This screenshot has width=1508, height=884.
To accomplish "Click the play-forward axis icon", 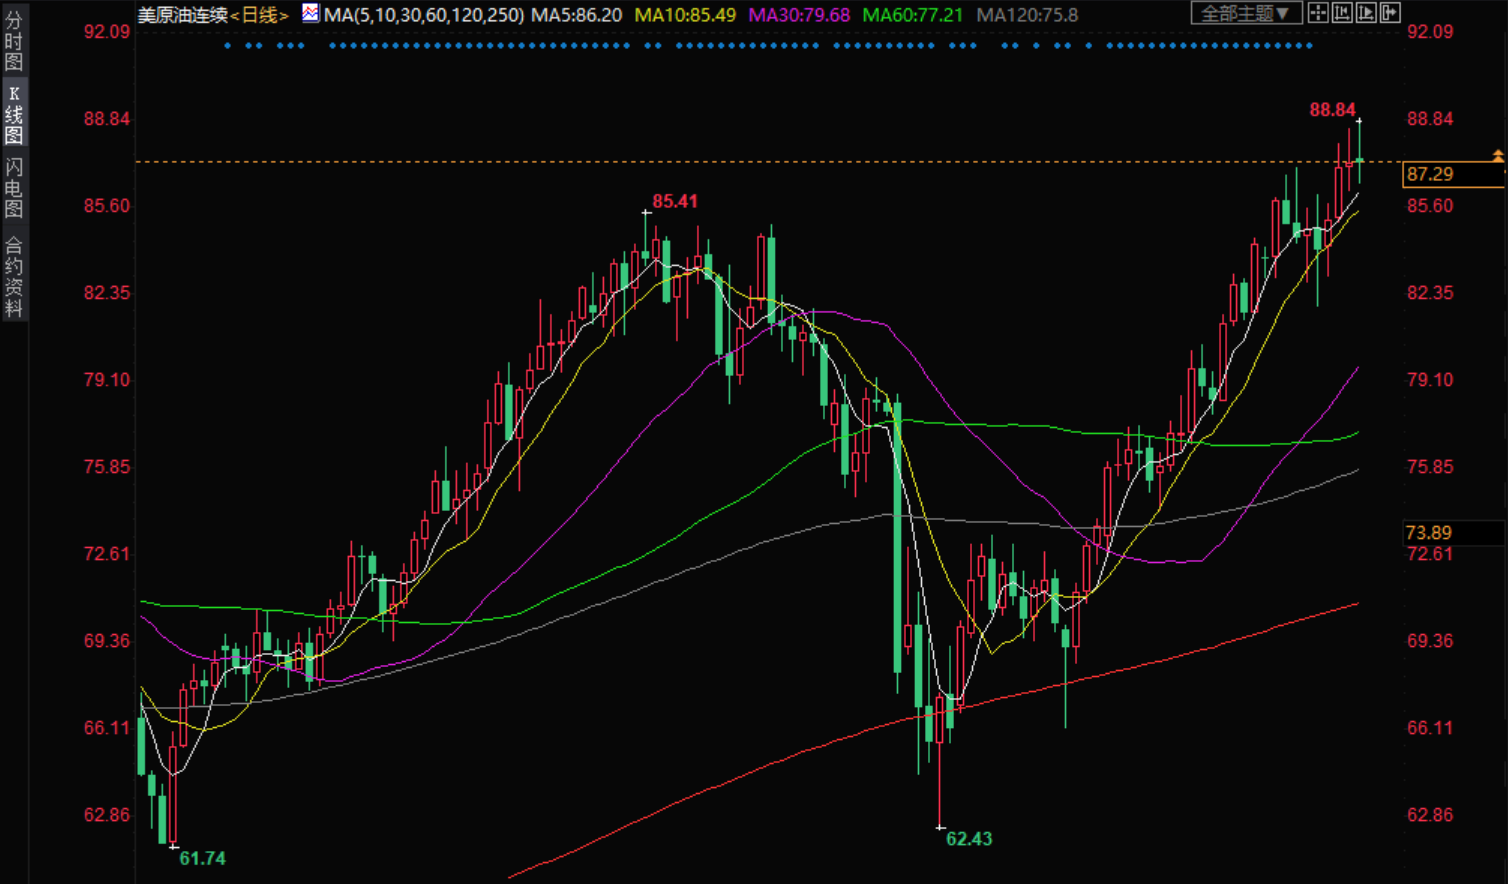I will [1365, 13].
